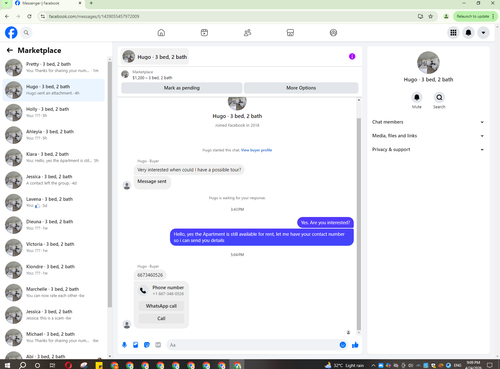
Task: Click the chat list scrollbar
Action: click(110, 183)
